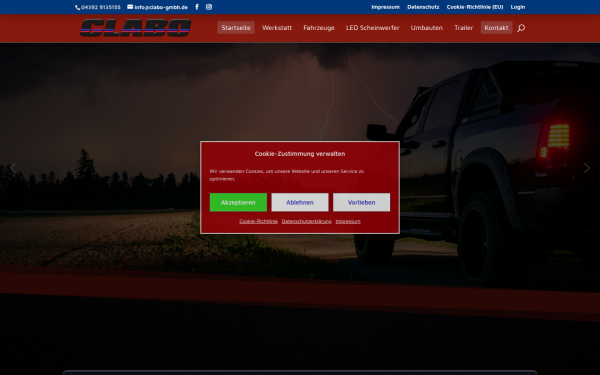This screenshot has width=600, height=375.
Task: Open Umbauten menu item
Action: point(427,28)
